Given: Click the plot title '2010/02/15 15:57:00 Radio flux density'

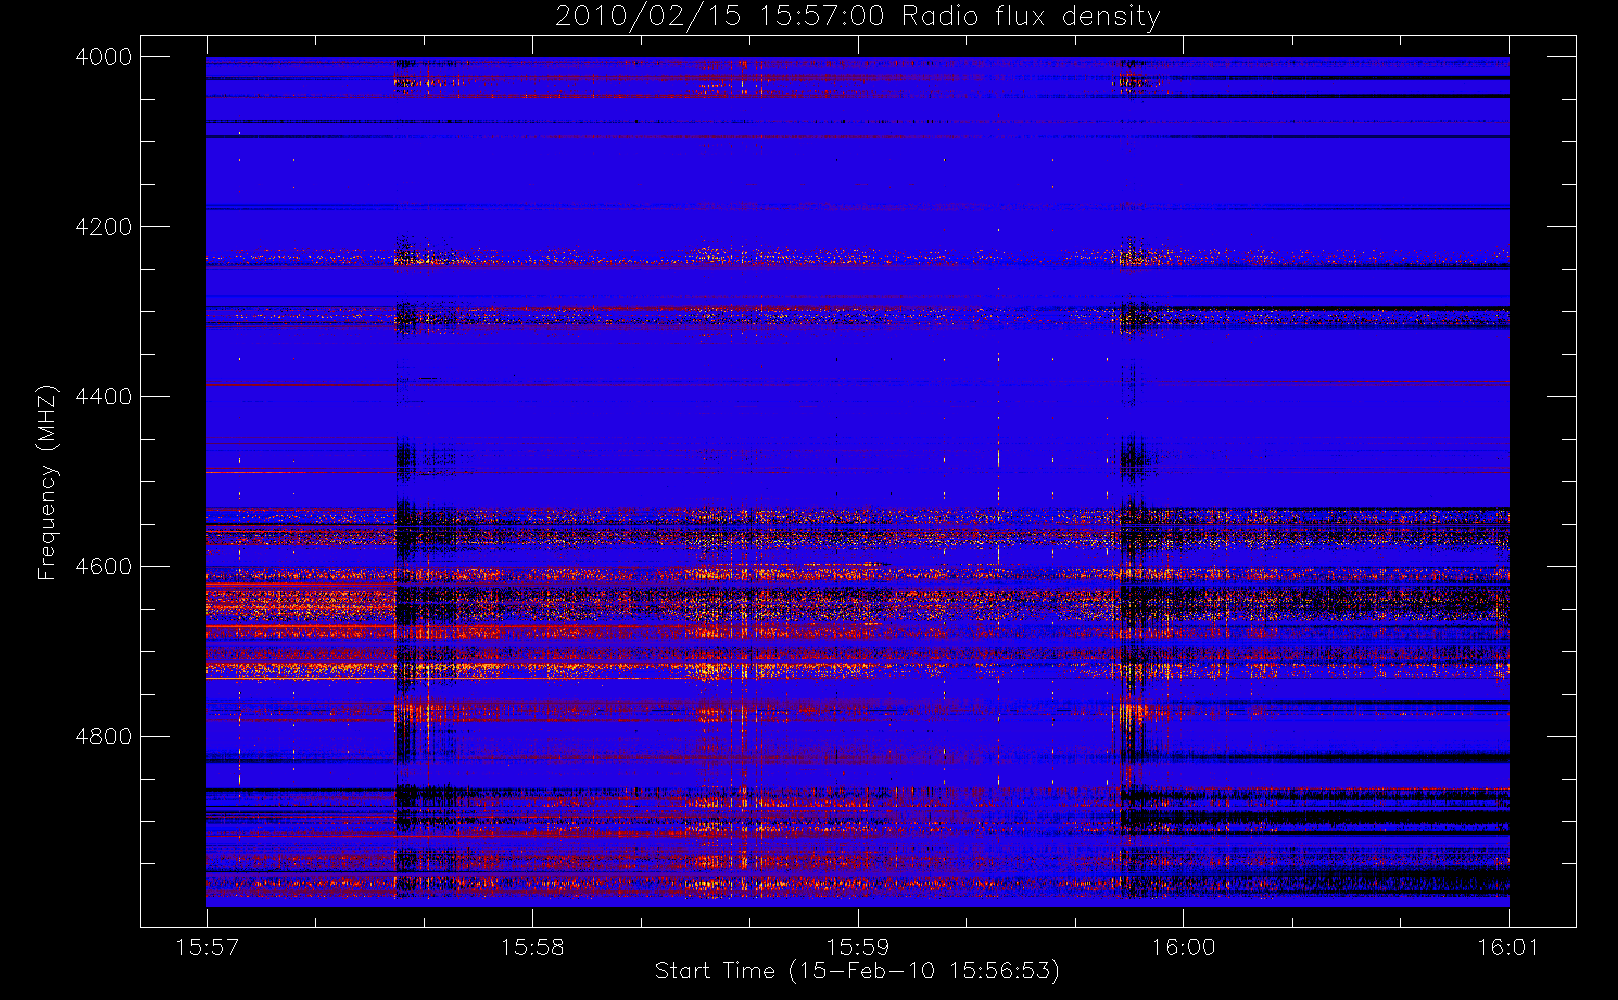Looking at the screenshot, I should coord(858,17).
